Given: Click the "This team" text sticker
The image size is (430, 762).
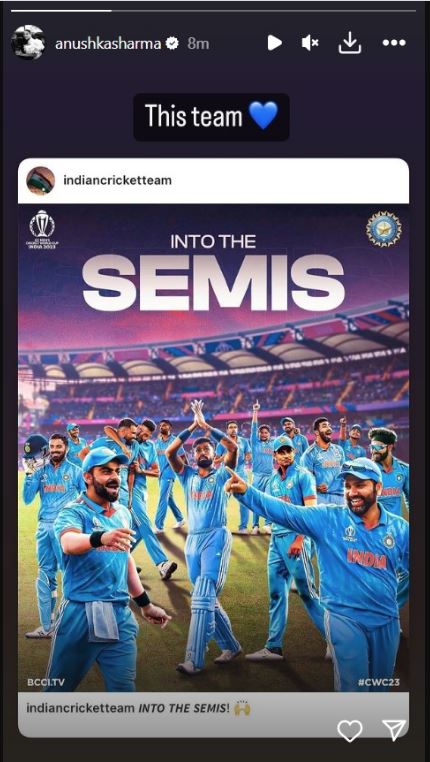Looking at the screenshot, I should point(194,117).
